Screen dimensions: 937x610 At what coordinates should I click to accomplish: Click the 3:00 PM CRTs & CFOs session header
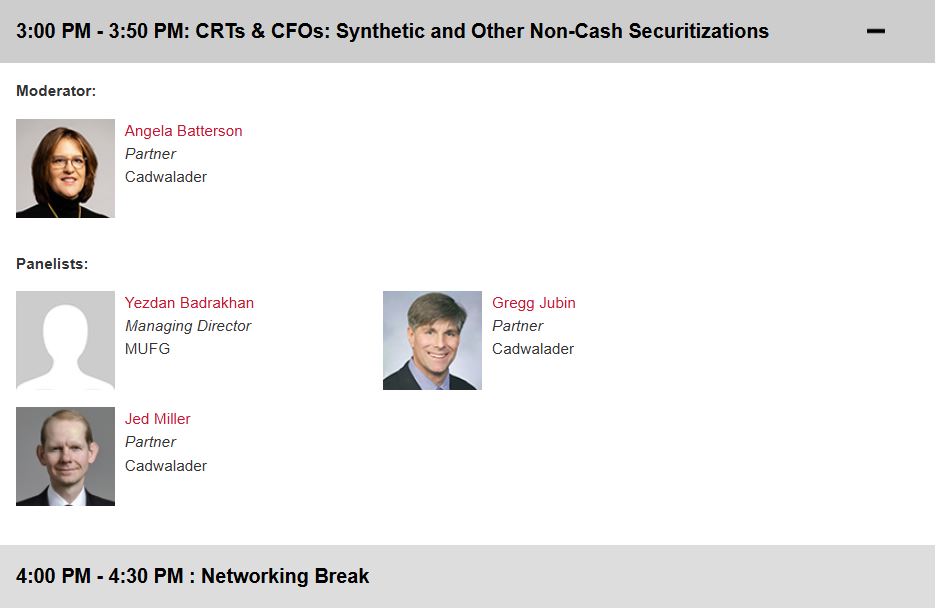point(392,31)
